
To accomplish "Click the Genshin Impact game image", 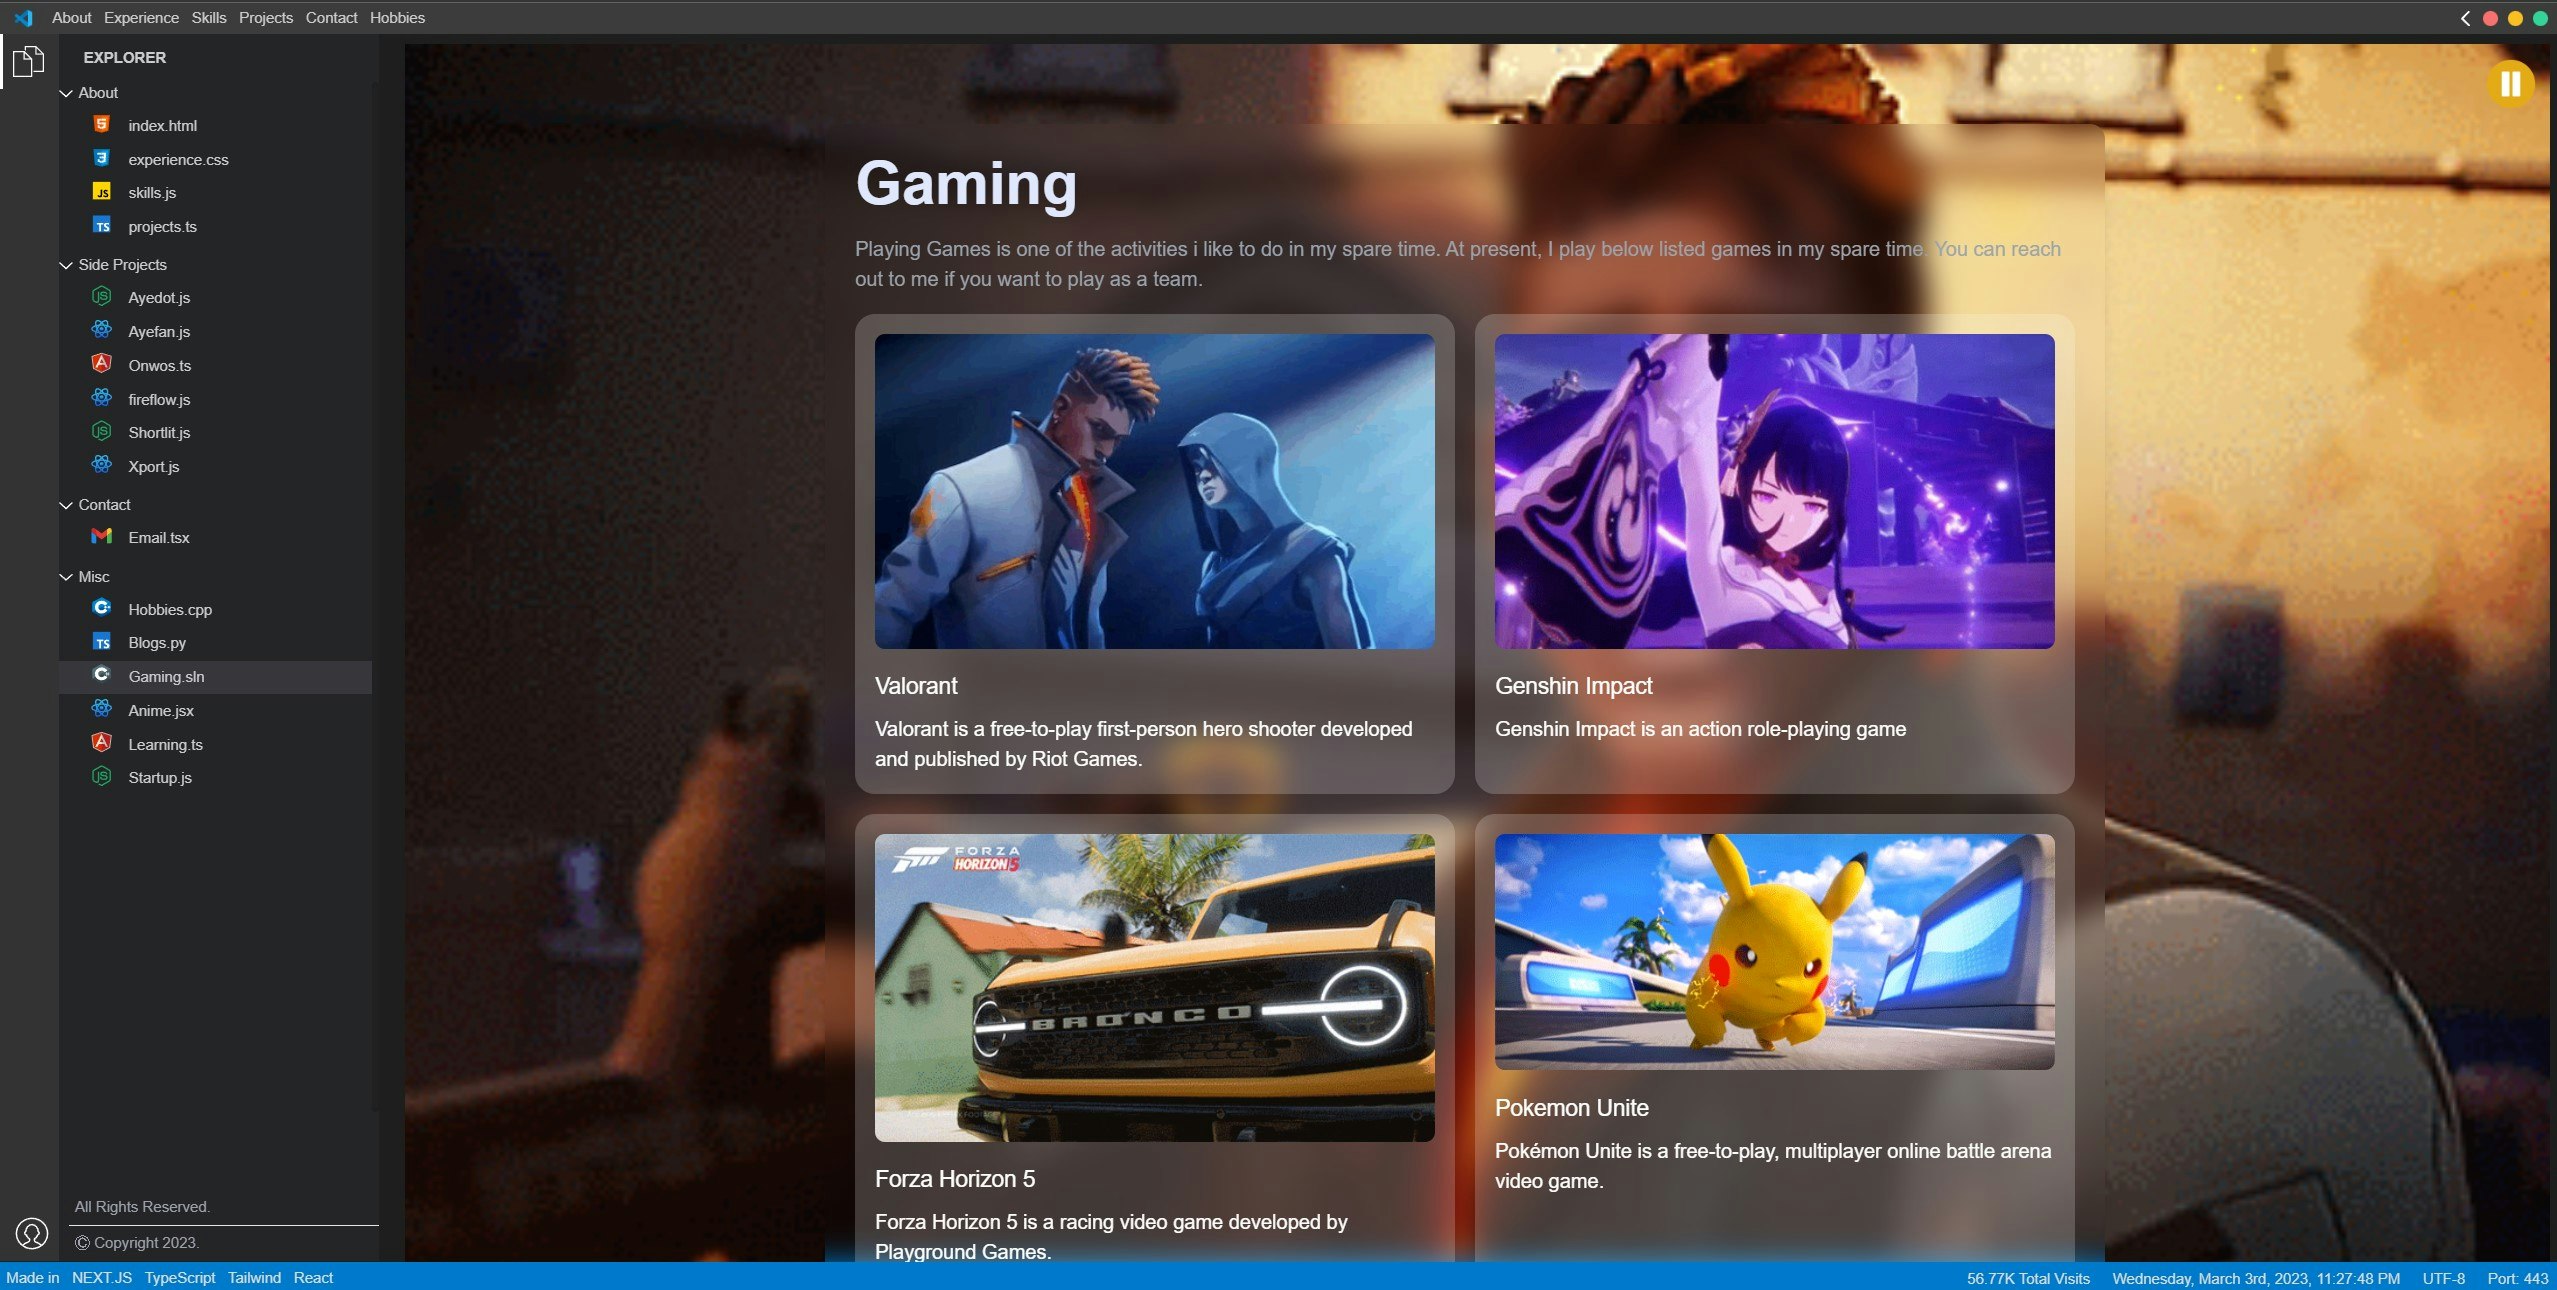I will [x=1775, y=491].
